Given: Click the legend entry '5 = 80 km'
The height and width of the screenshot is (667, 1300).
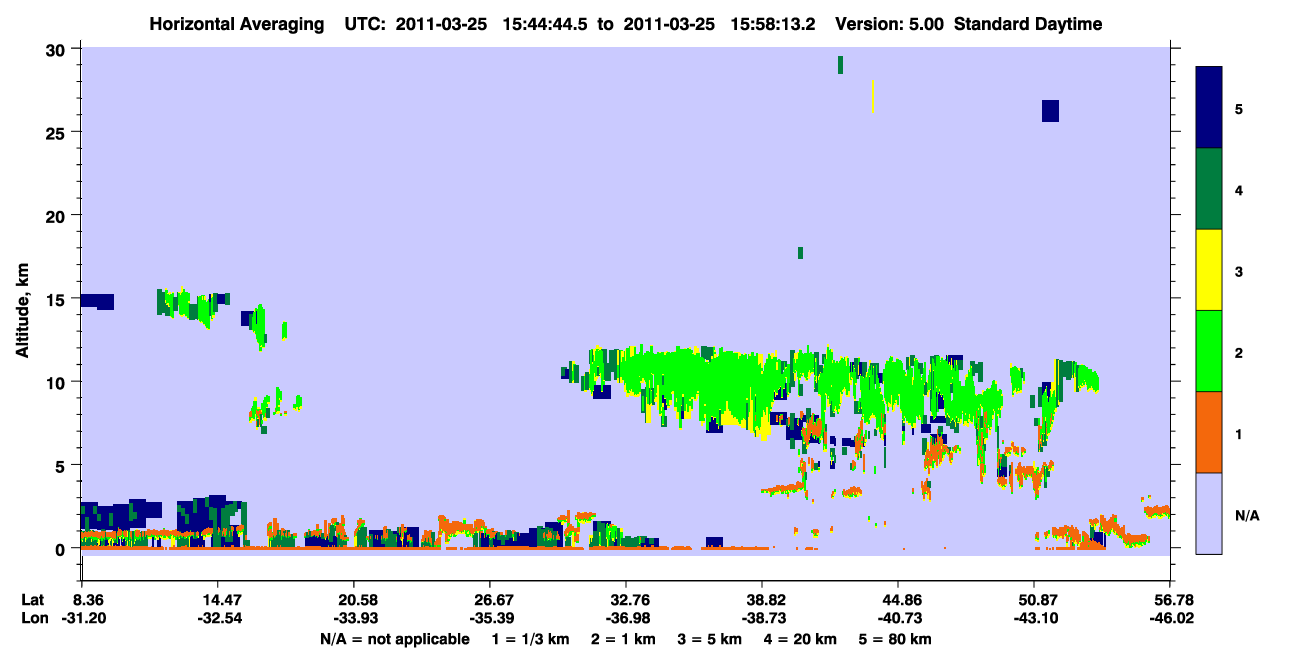Looking at the screenshot, I should [x=896, y=639].
